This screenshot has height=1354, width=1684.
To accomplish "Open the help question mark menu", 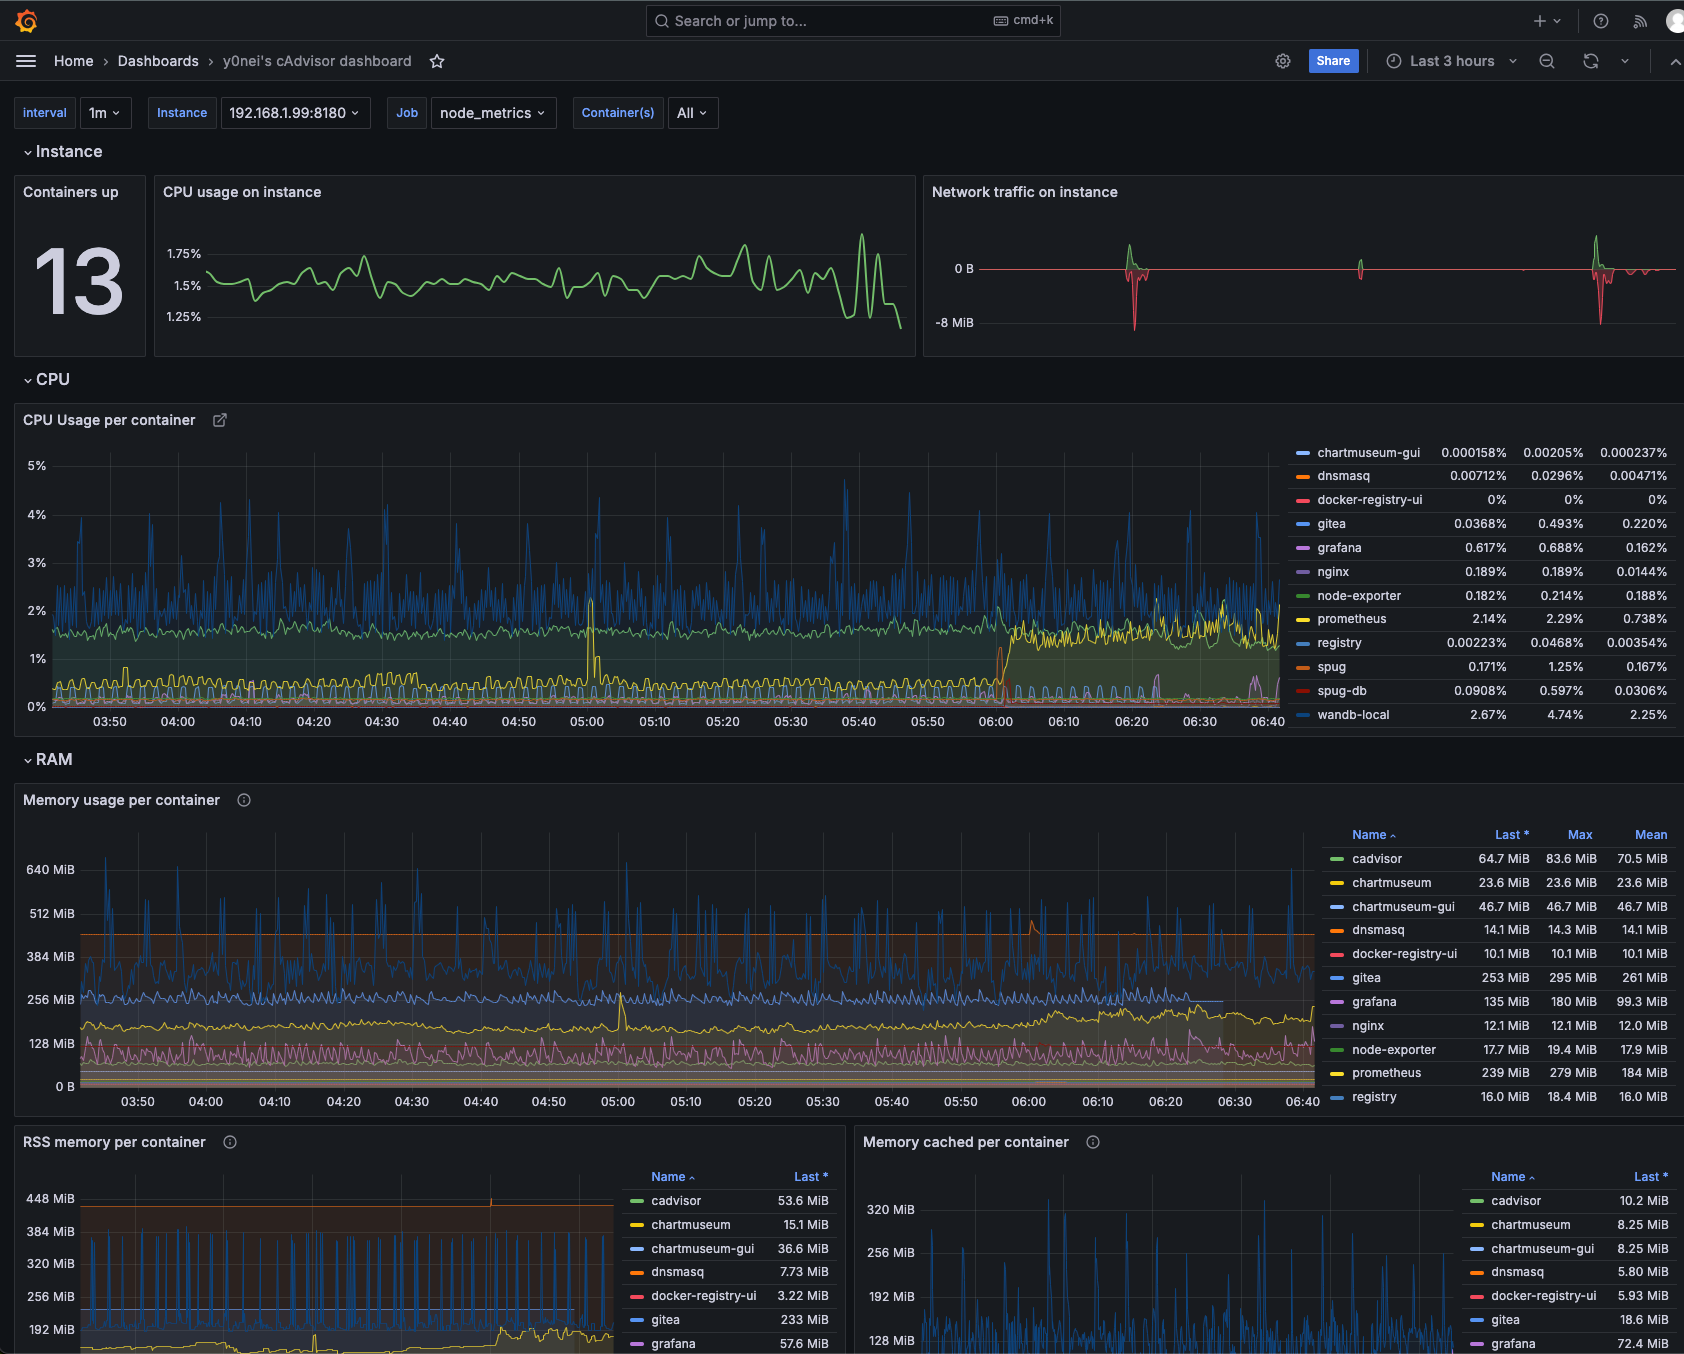I will (x=1601, y=21).
